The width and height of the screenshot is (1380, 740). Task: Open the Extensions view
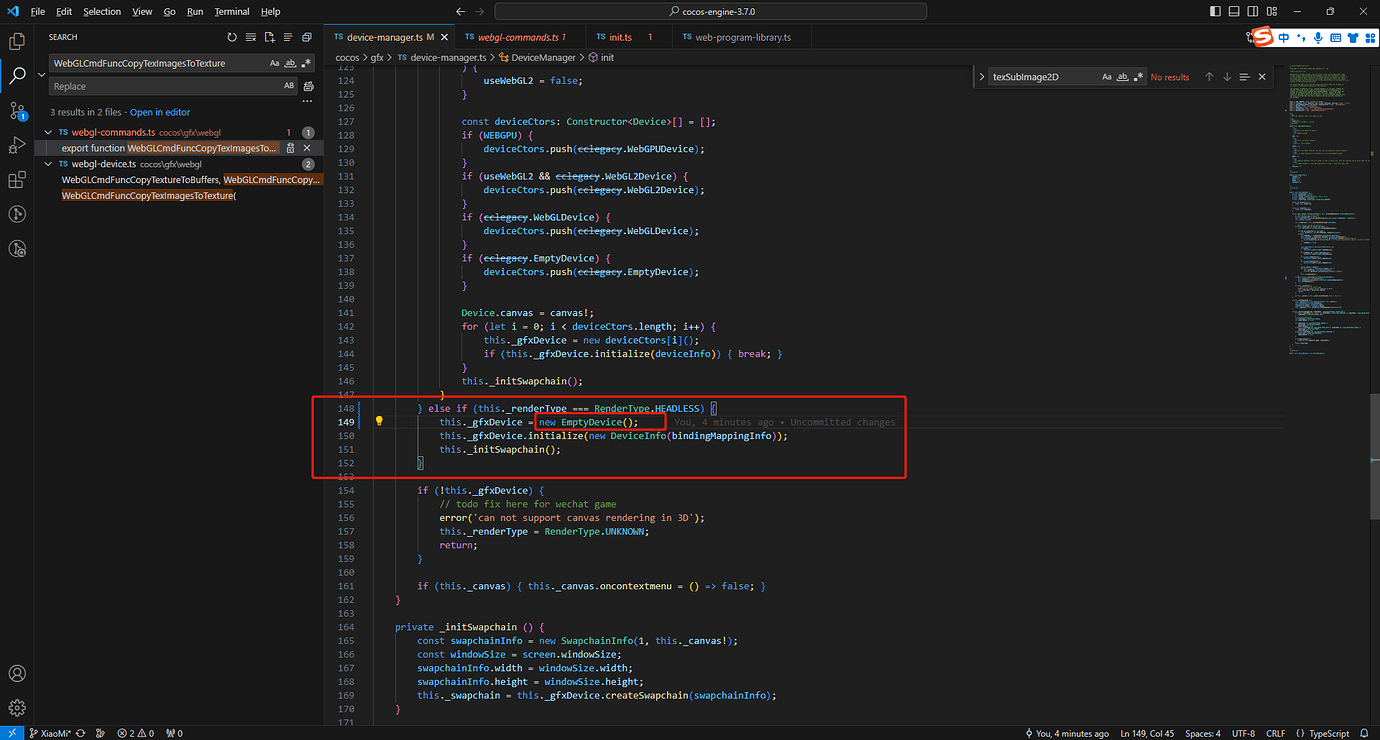[16, 180]
